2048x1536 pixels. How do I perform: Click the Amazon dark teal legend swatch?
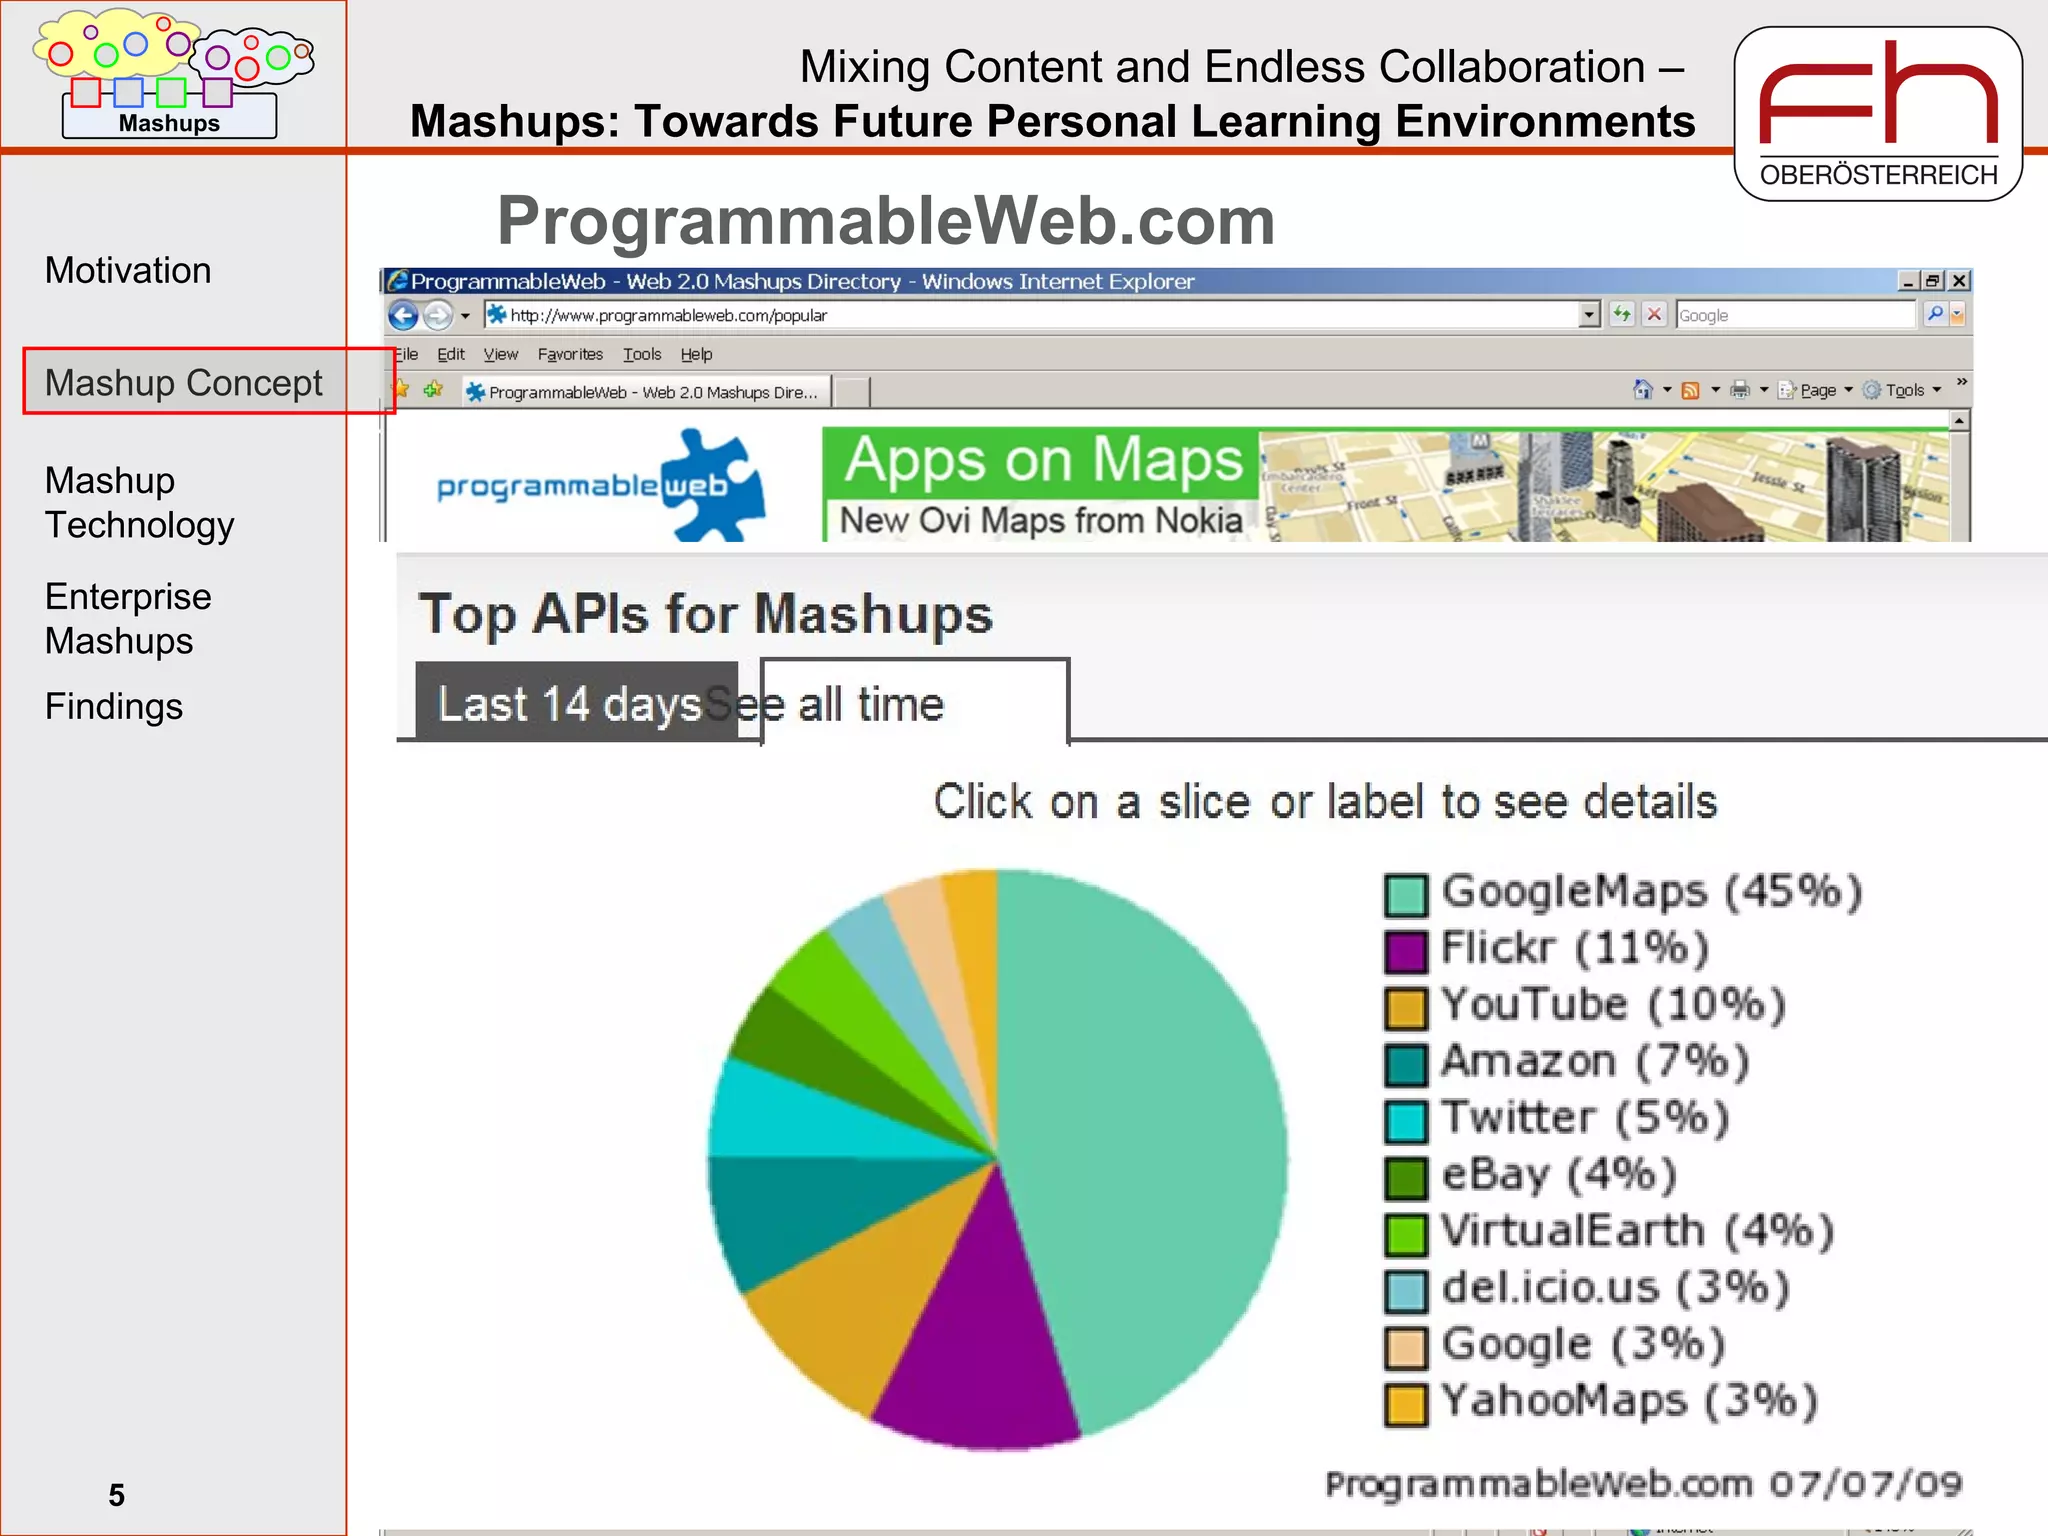pos(1406,1065)
